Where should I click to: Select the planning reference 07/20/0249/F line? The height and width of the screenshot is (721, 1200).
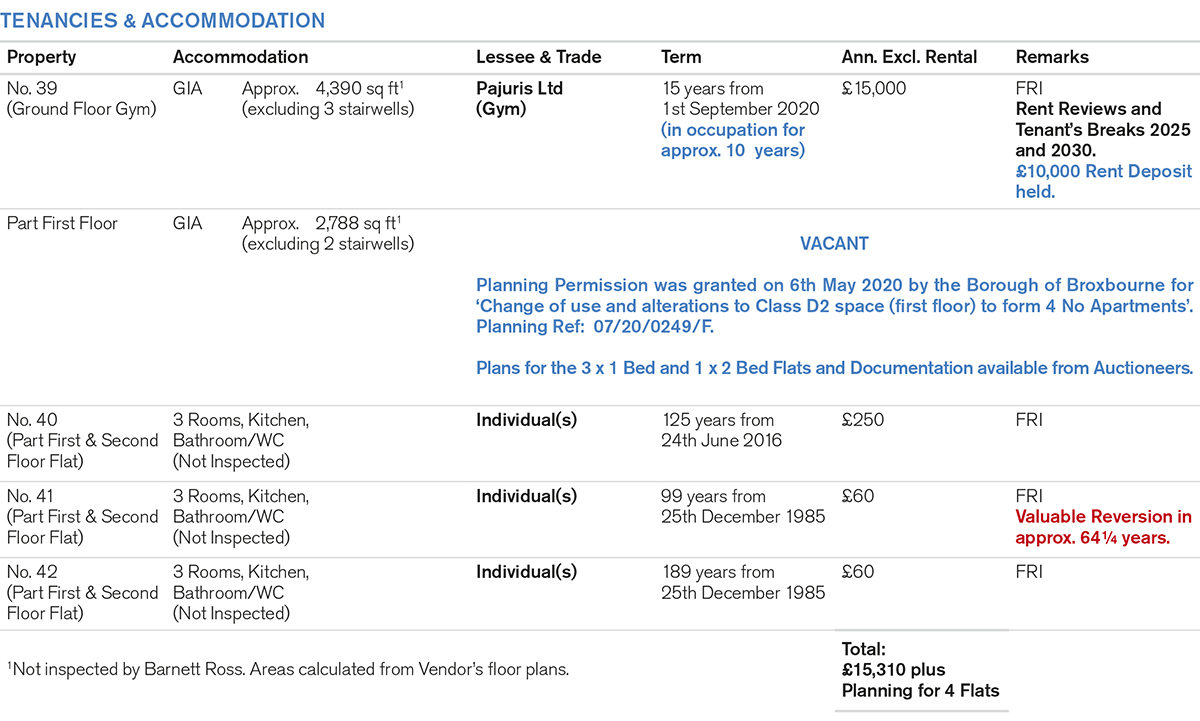point(597,326)
